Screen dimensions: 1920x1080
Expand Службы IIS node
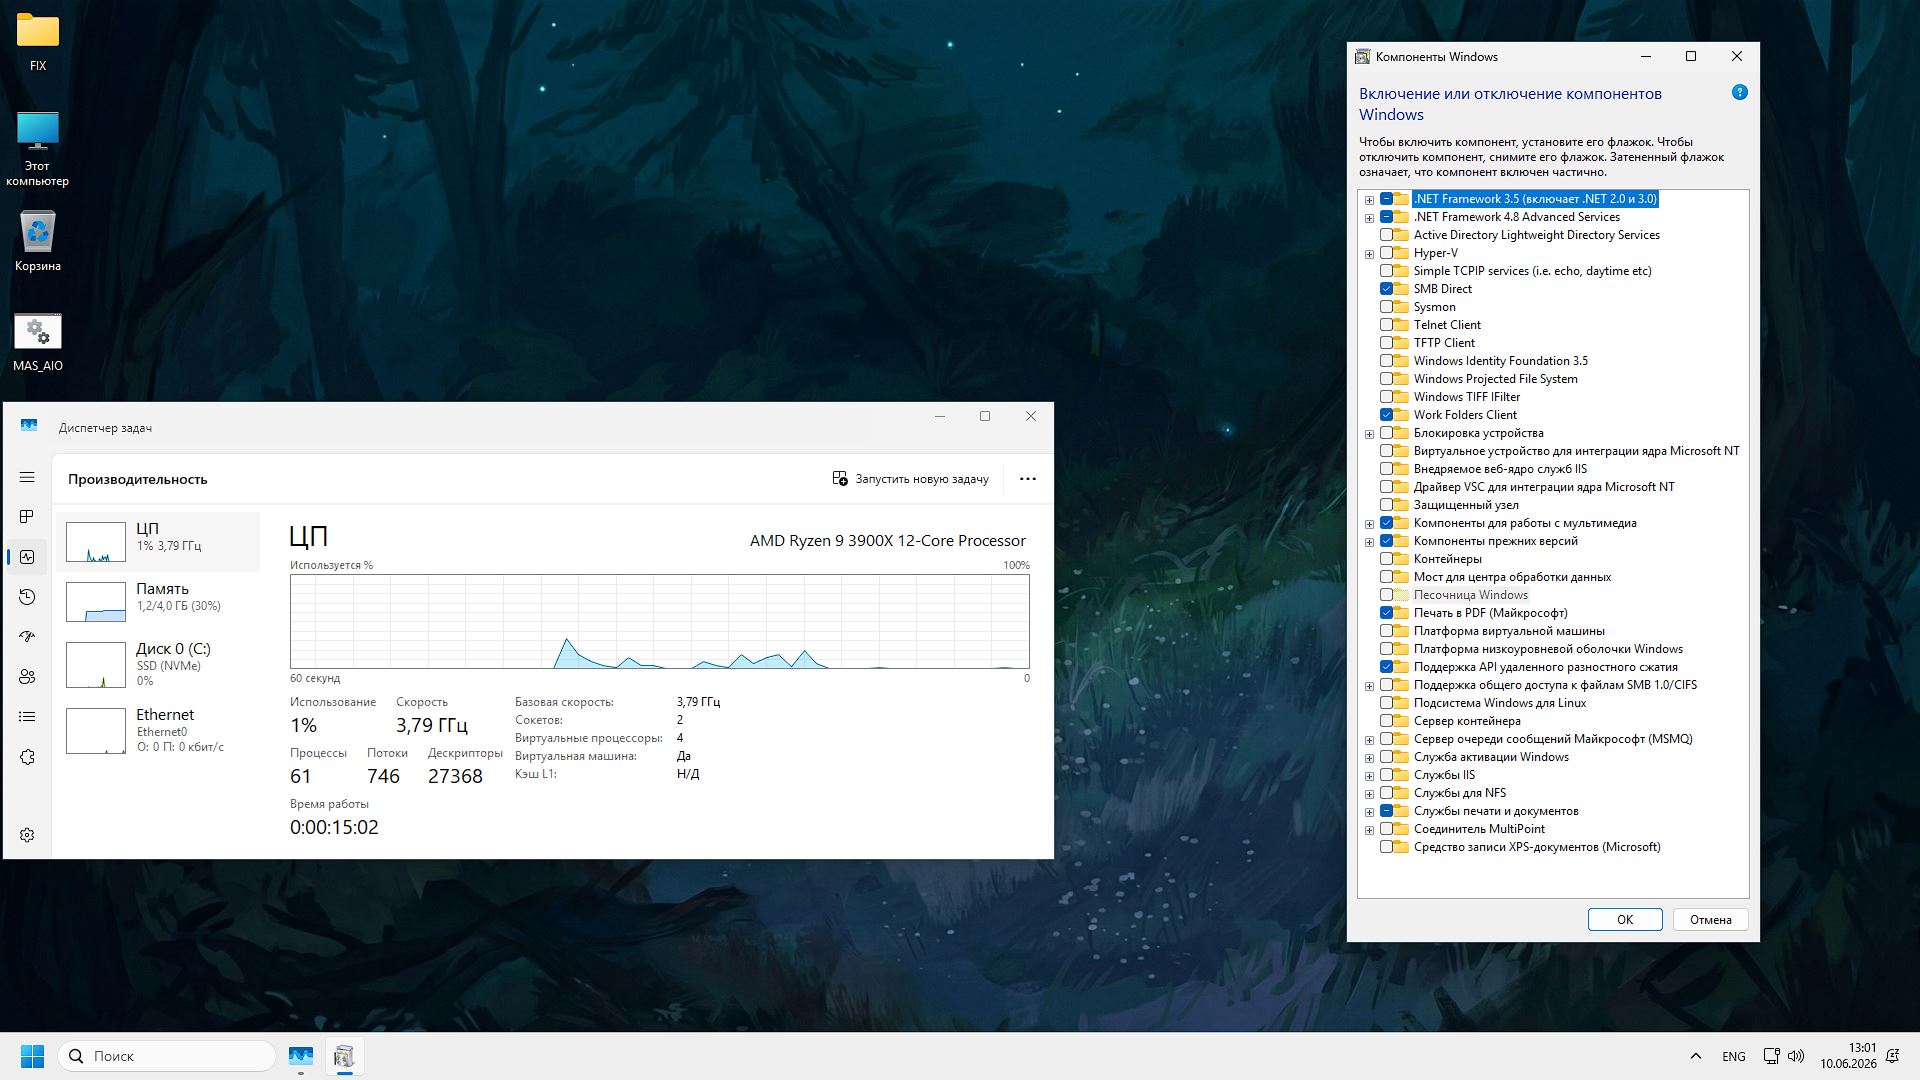click(1369, 776)
